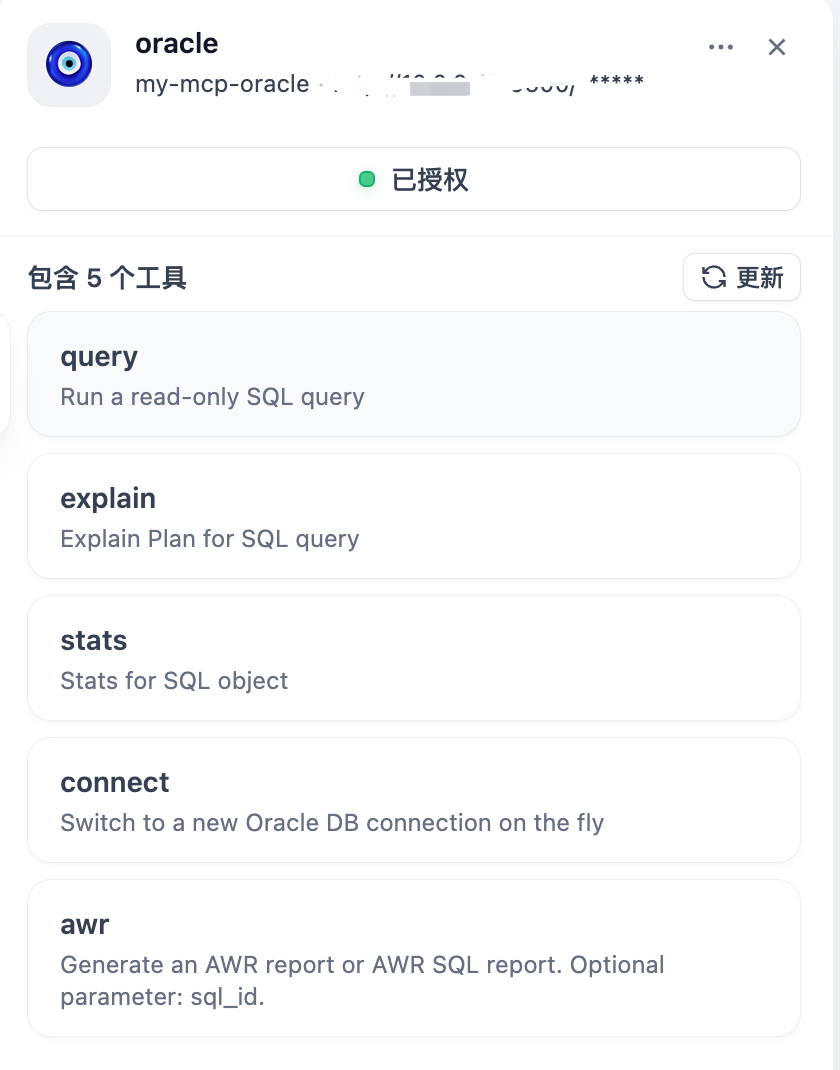Click the oracle title heading
This screenshot has width=840, height=1070.
177,44
